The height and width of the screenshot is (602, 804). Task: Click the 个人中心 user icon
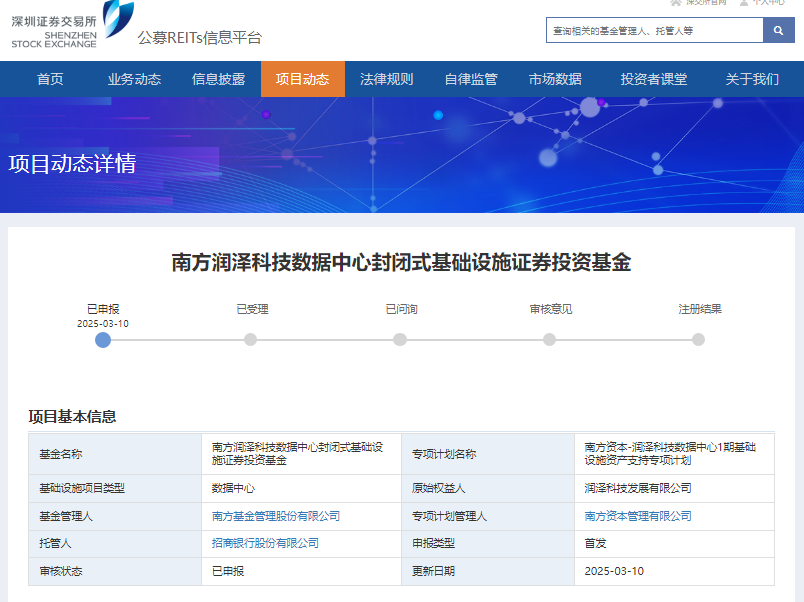point(744,3)
